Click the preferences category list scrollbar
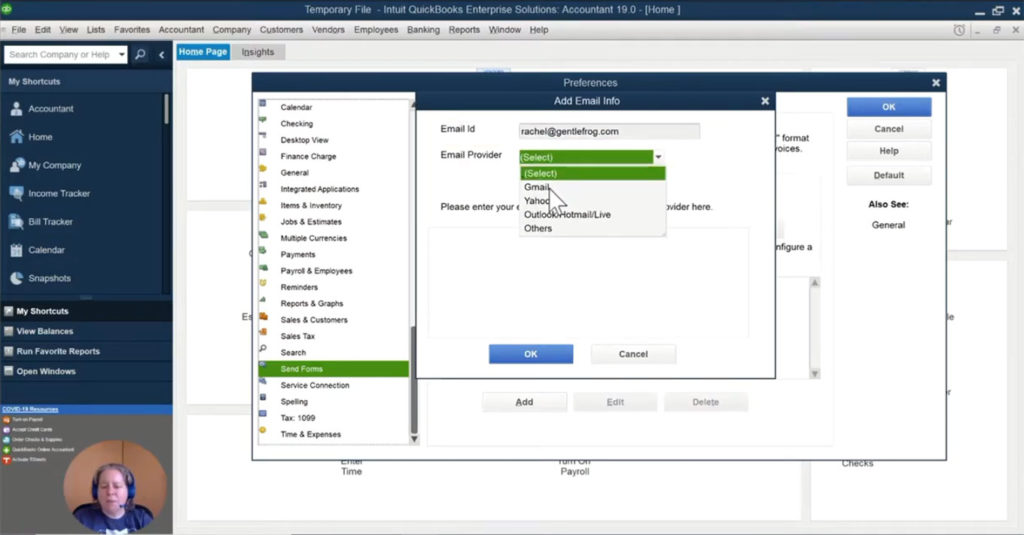This screenshot has height=535, width=1024. point(414,380)
